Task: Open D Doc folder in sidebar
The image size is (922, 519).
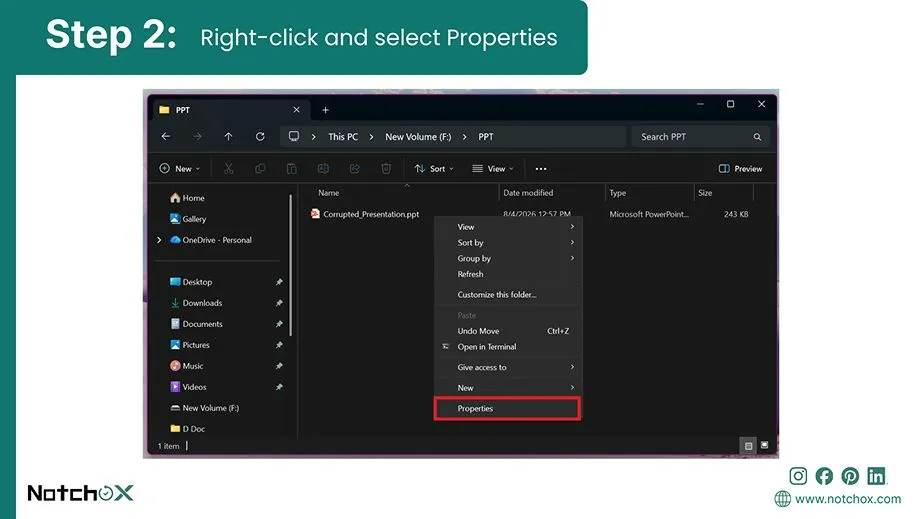Action: (x=187, y=429)
